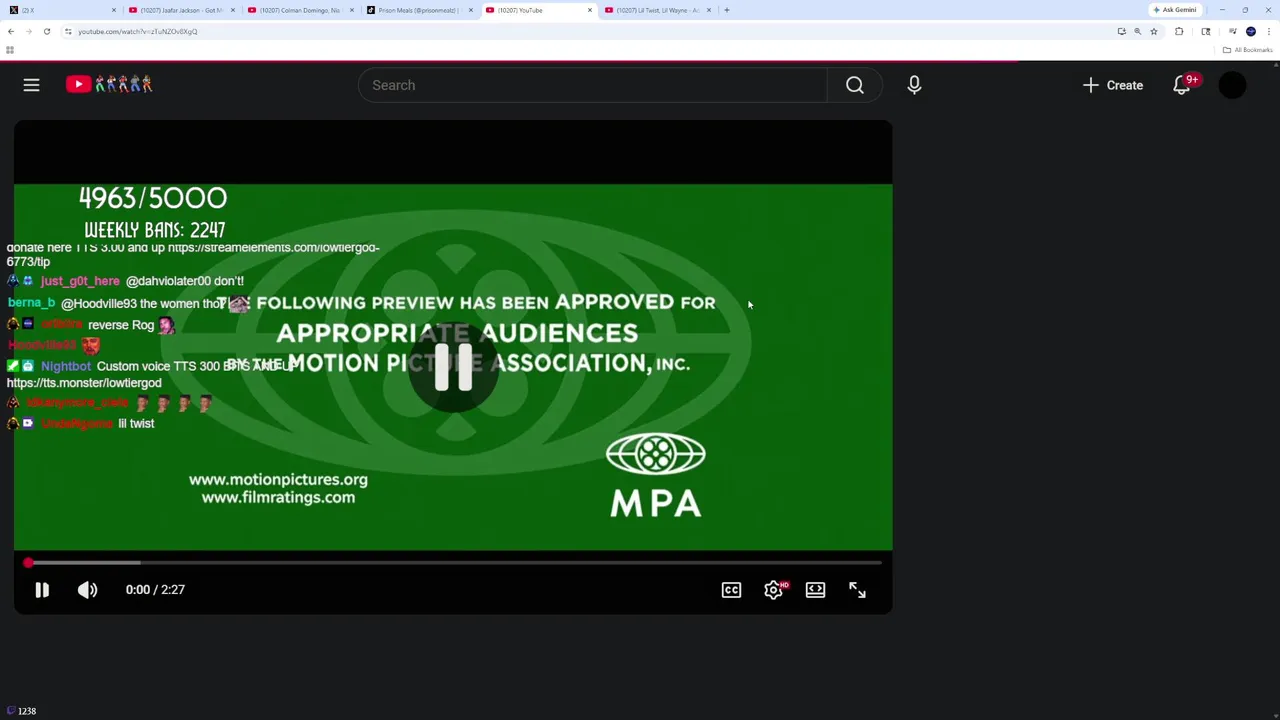The image size is (1280, 720).
Task: Go to YouTube home via logo
Action: point(109,85)
